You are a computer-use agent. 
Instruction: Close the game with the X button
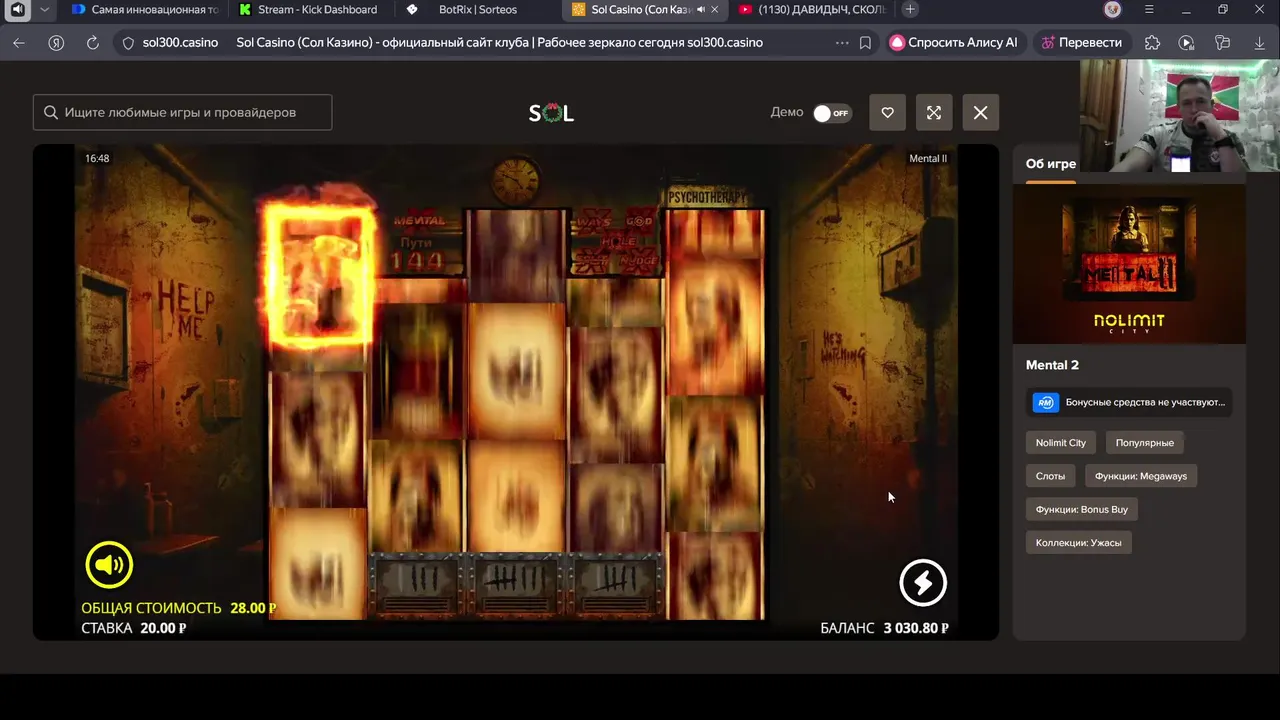tap(981, 113)
